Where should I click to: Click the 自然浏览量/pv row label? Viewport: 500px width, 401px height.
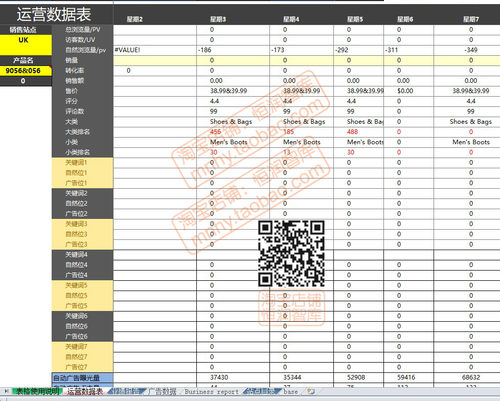coord(83,50)
